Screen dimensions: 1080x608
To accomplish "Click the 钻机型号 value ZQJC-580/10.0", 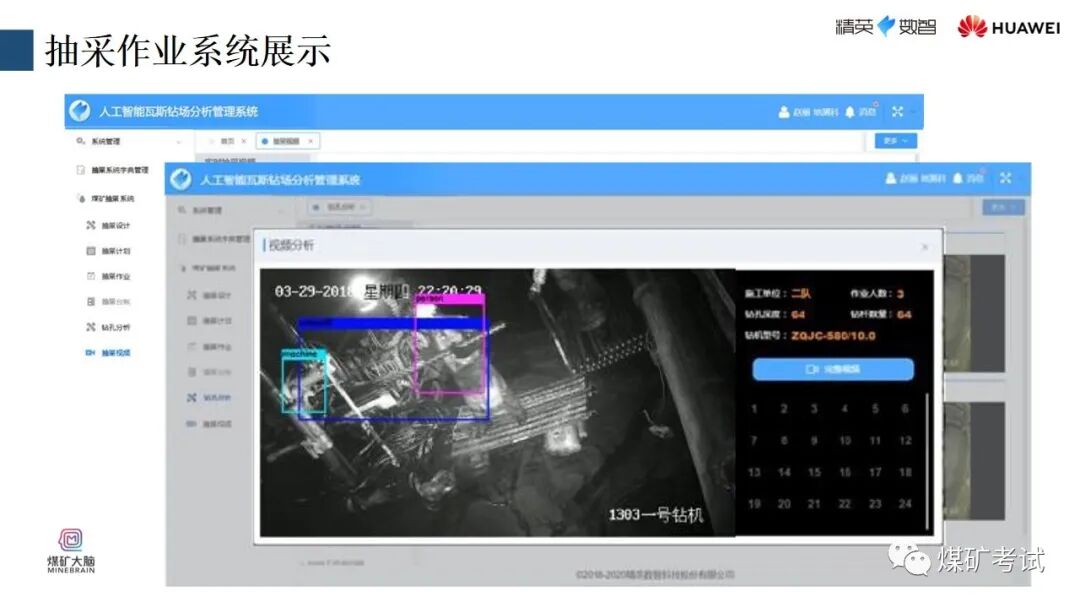I will (x=833, y=336).
